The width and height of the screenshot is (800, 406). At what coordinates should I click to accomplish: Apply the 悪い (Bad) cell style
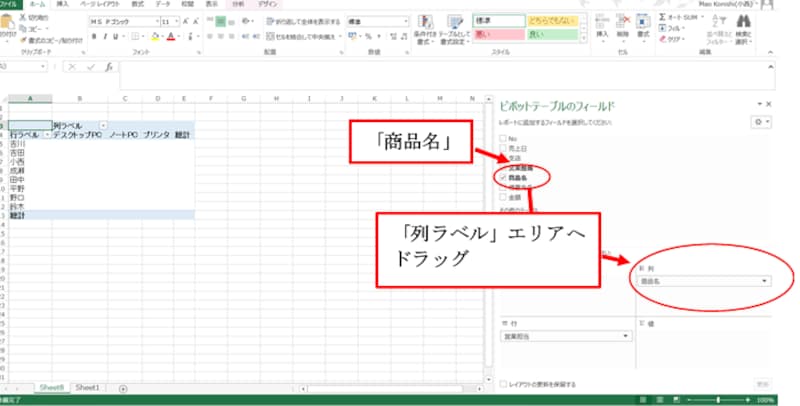pos(498,35)
